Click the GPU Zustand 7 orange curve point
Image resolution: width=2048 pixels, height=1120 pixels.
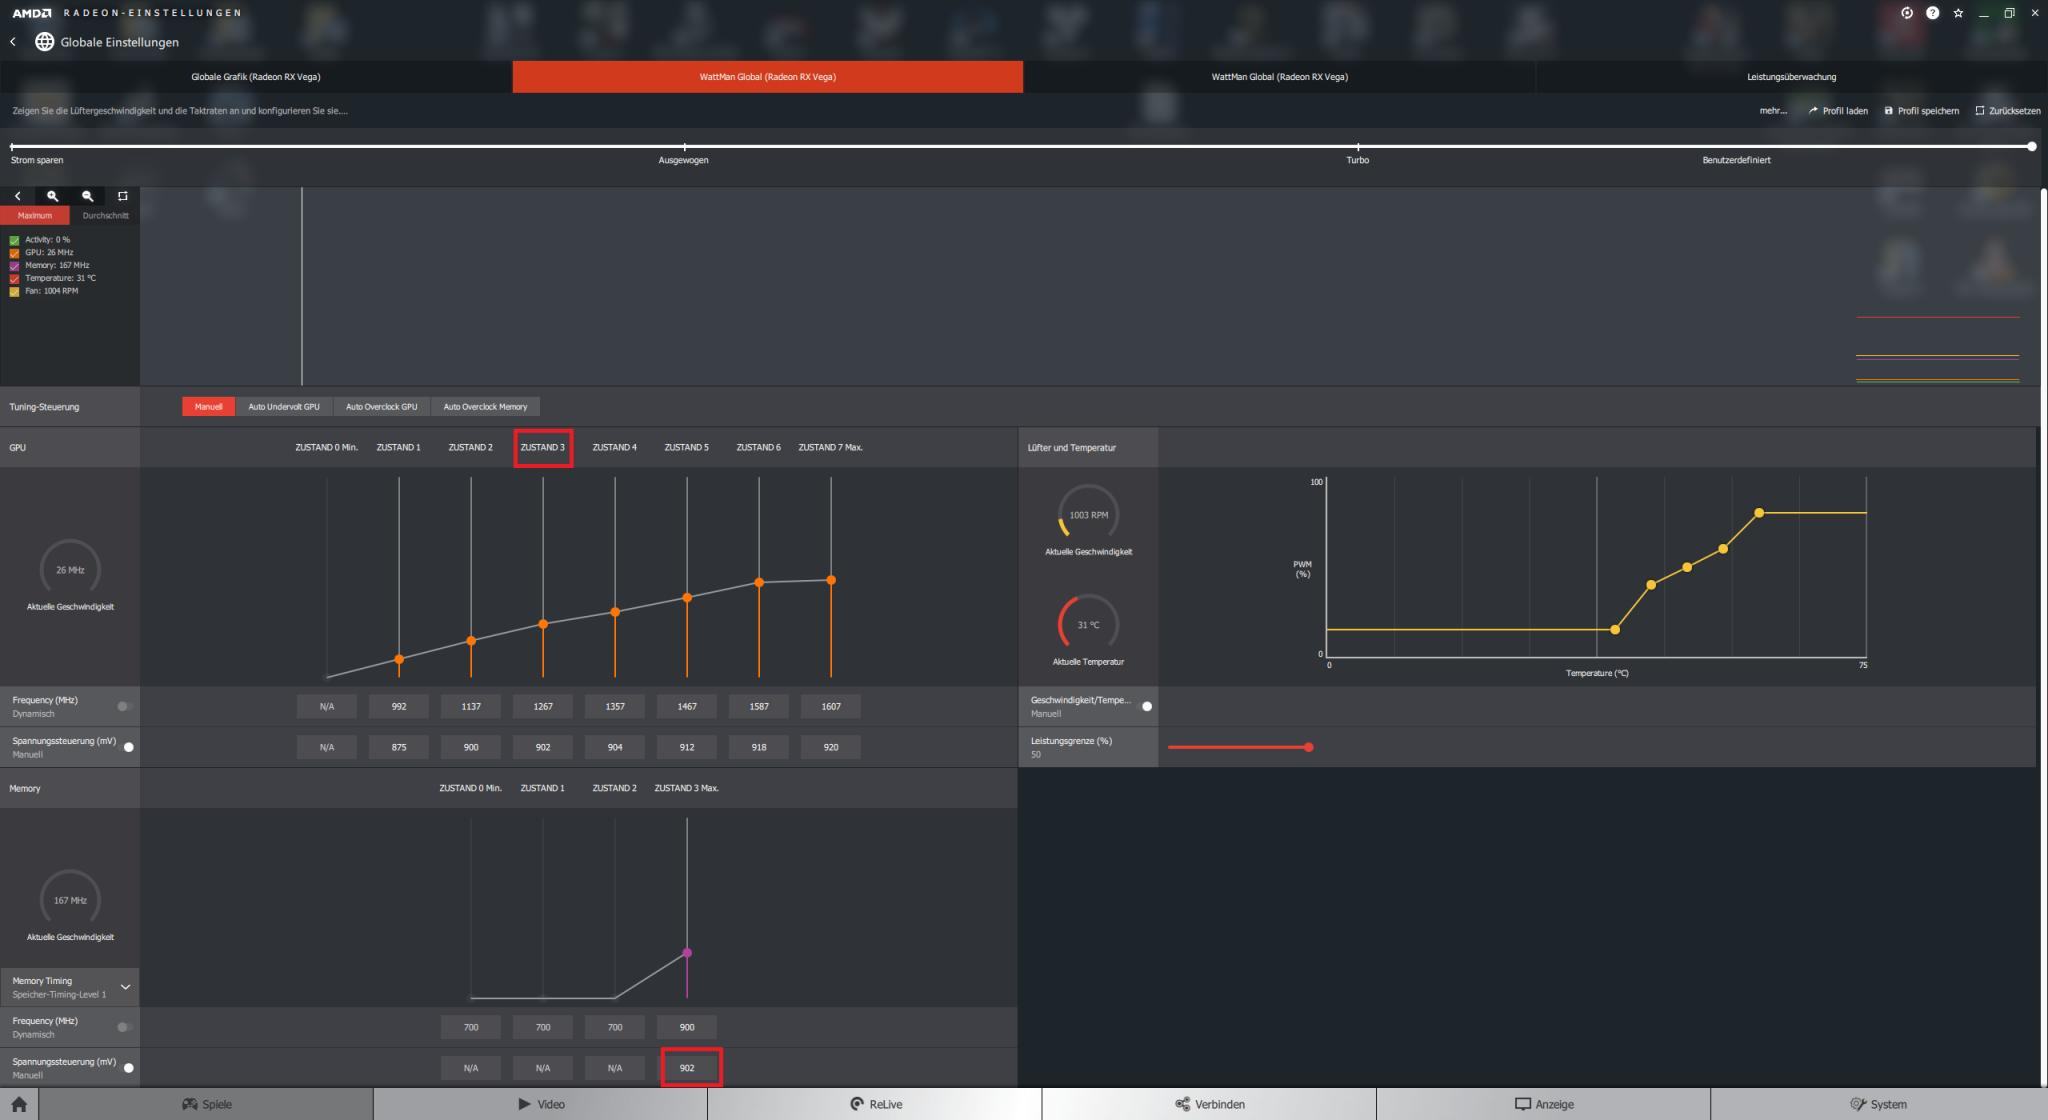point(831,580)
